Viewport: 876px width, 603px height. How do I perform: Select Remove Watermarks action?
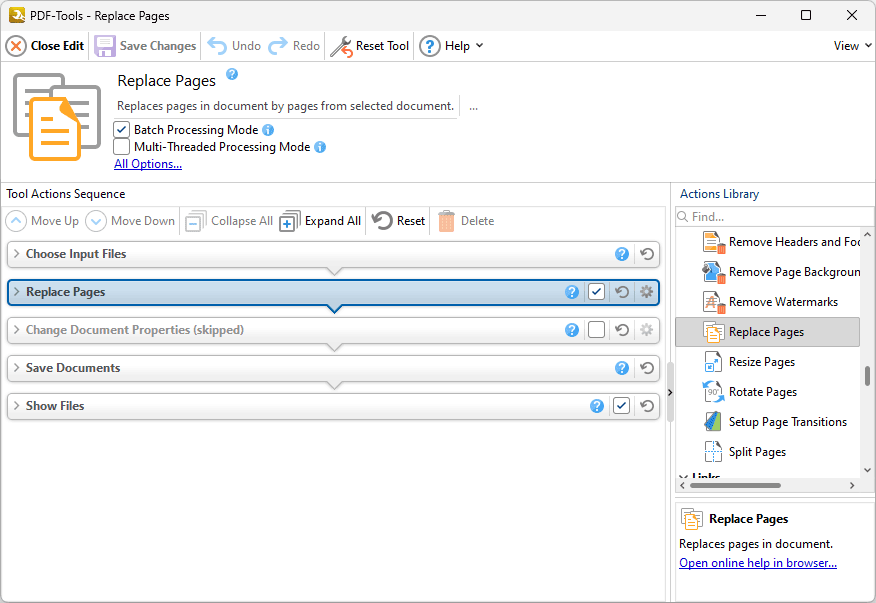point(770,302)
